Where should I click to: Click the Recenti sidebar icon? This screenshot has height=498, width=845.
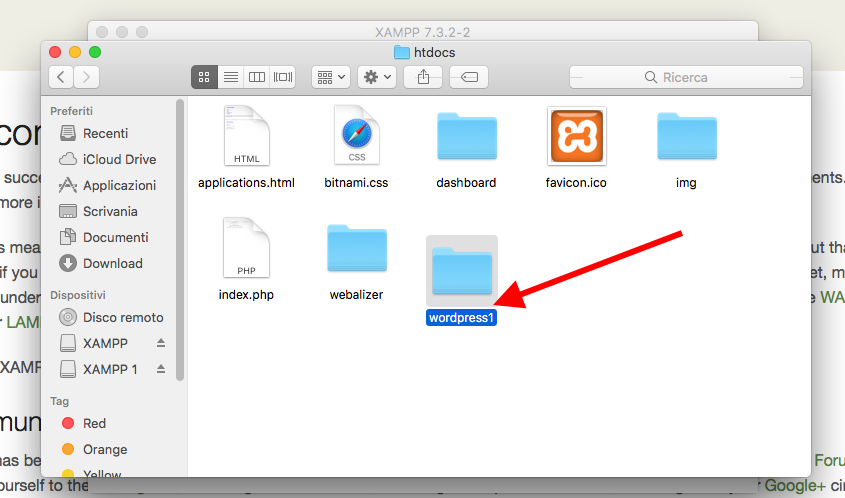(x=68, y=133)
